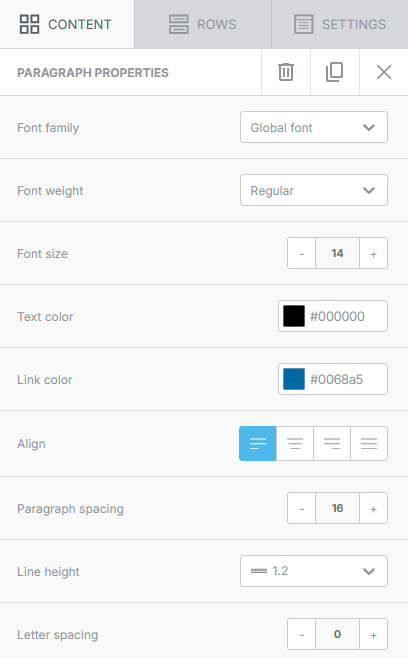Open the Content tab
The width and height of the screenshot is (408, 658).
(x=67, y=24)
